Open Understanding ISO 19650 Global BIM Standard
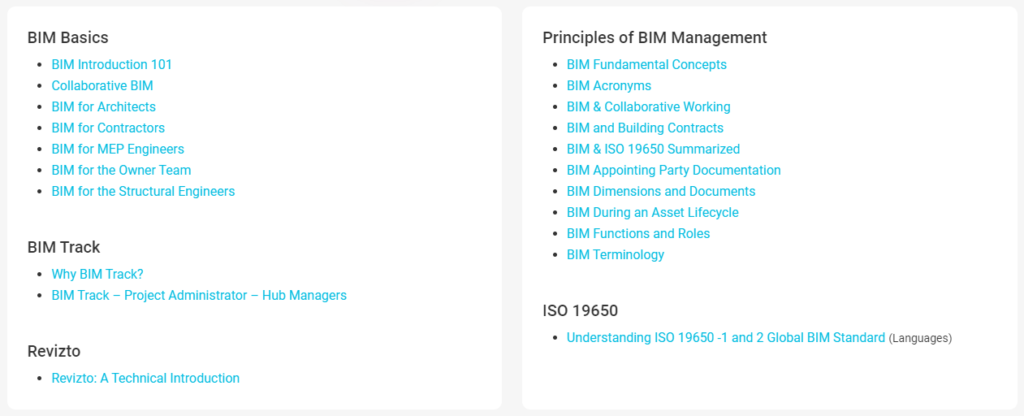This screenshot has width=1024, height=416. (x=725, y=338)
